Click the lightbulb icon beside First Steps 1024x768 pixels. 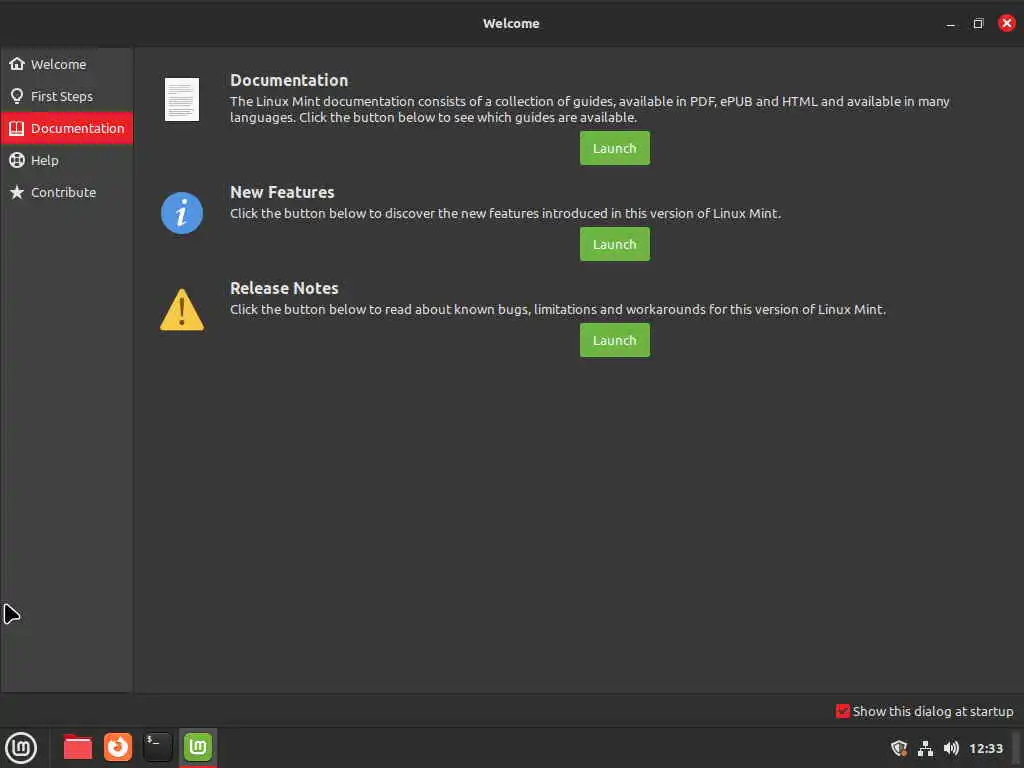pos(17,96)
